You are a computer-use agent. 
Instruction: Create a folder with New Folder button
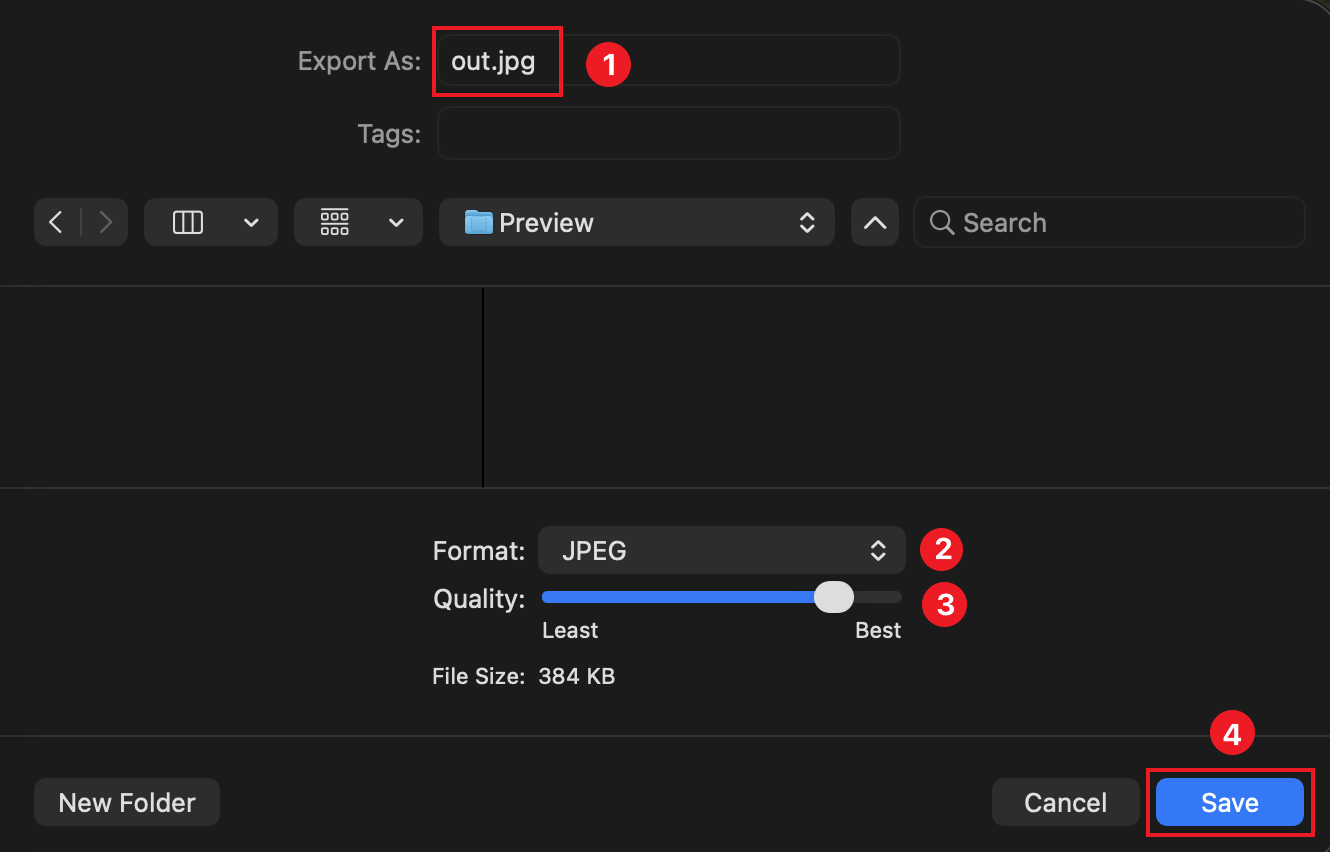127,803
